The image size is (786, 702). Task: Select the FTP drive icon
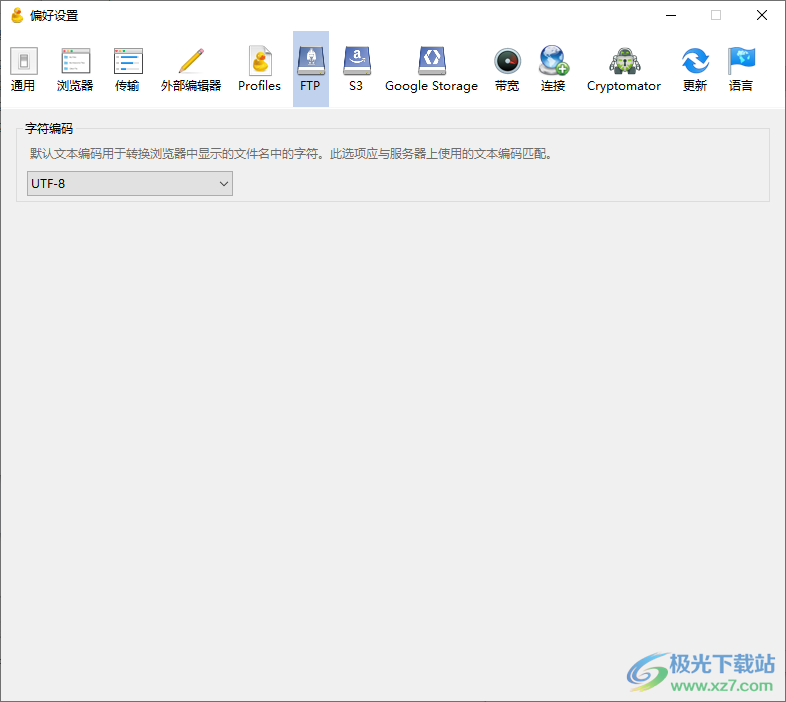point(311,61)
